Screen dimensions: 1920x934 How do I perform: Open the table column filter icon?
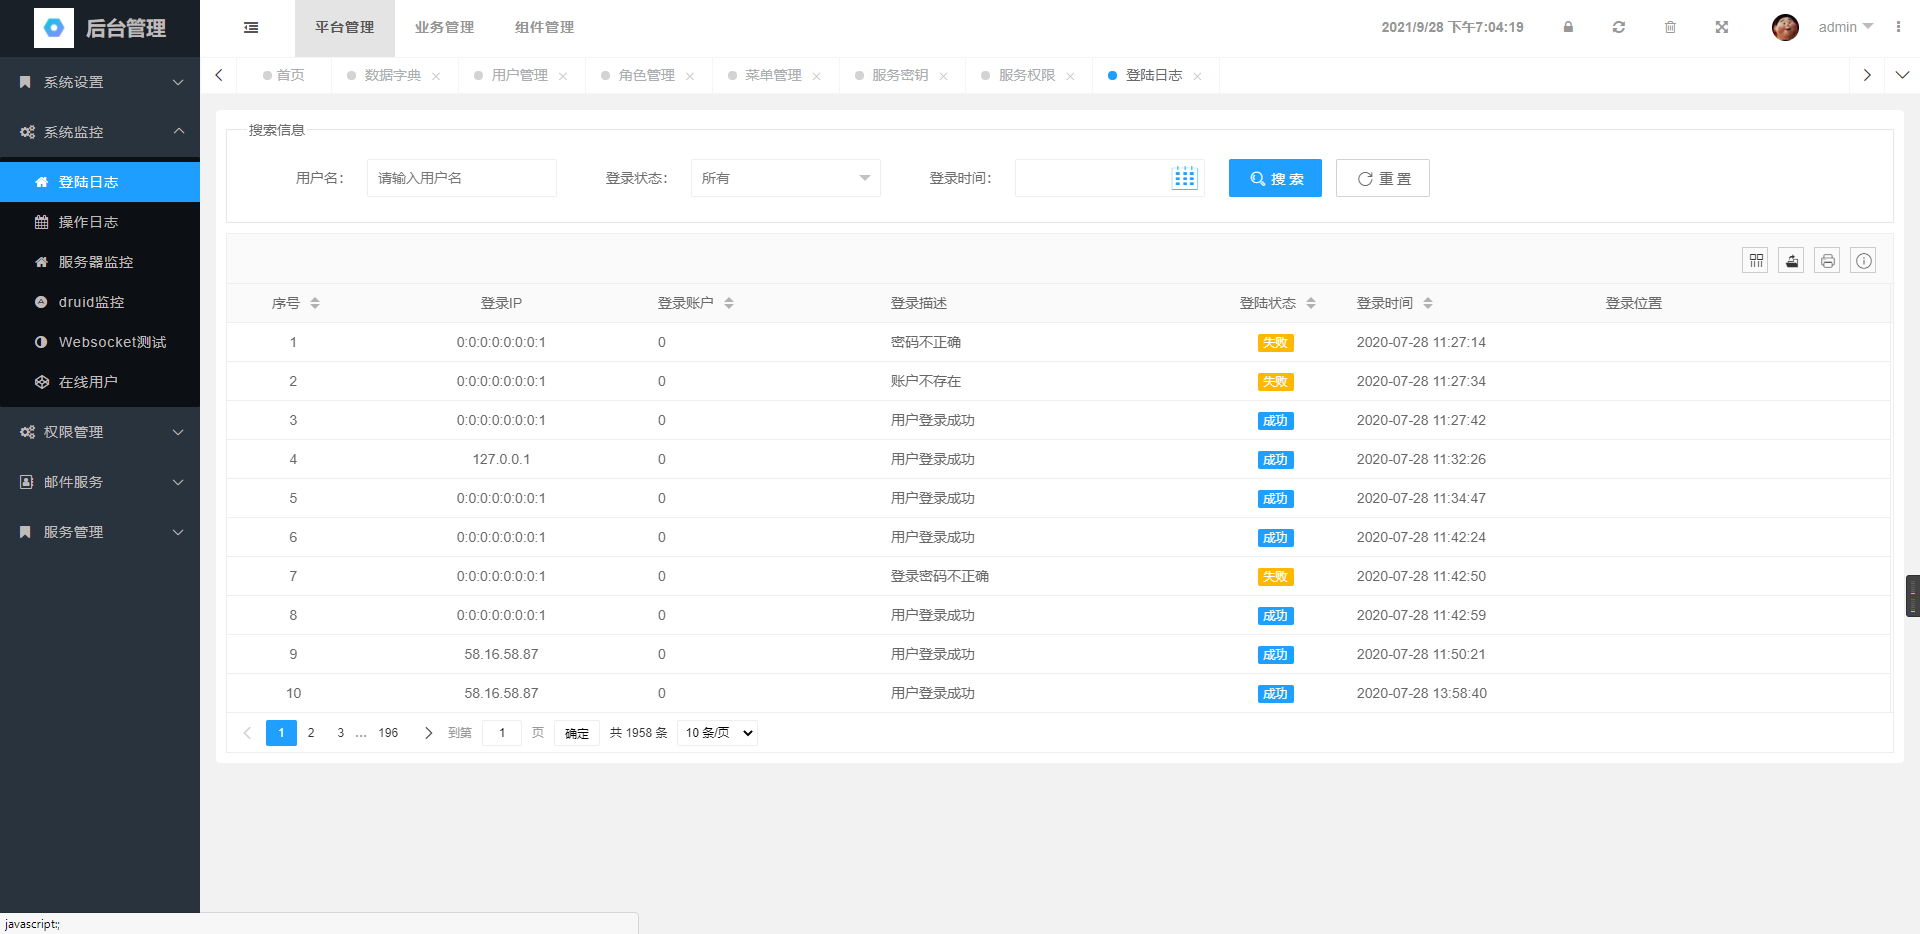(x=1756, y=261)
